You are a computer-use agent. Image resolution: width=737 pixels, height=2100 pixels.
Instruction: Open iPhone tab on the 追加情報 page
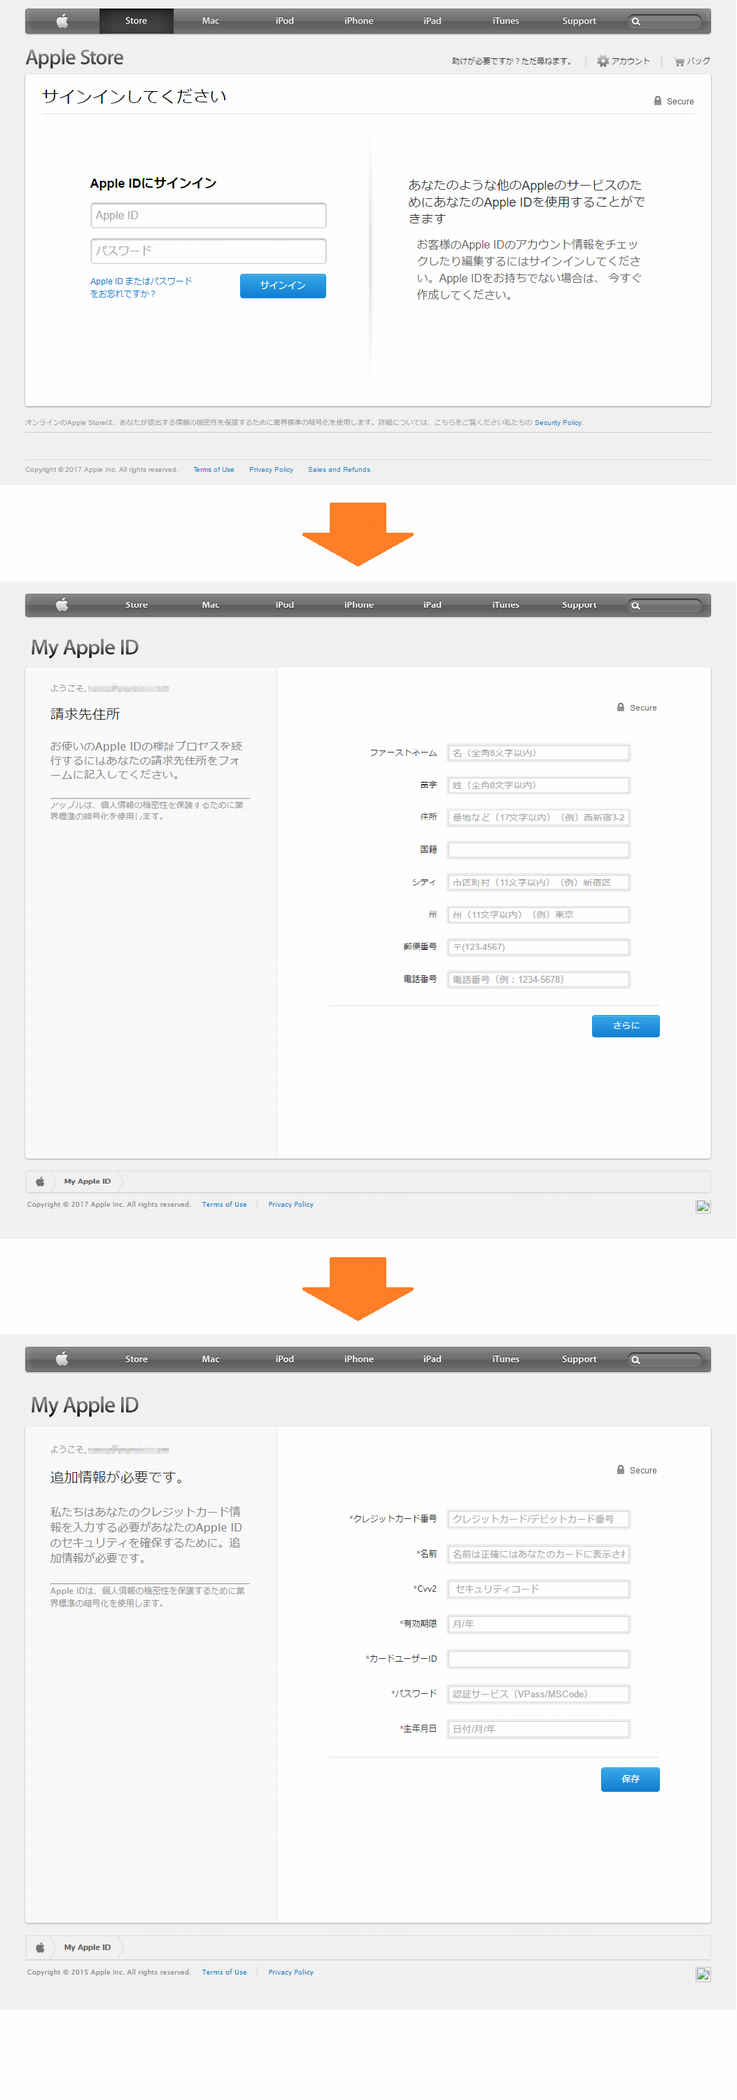(x=359, y=1359)
